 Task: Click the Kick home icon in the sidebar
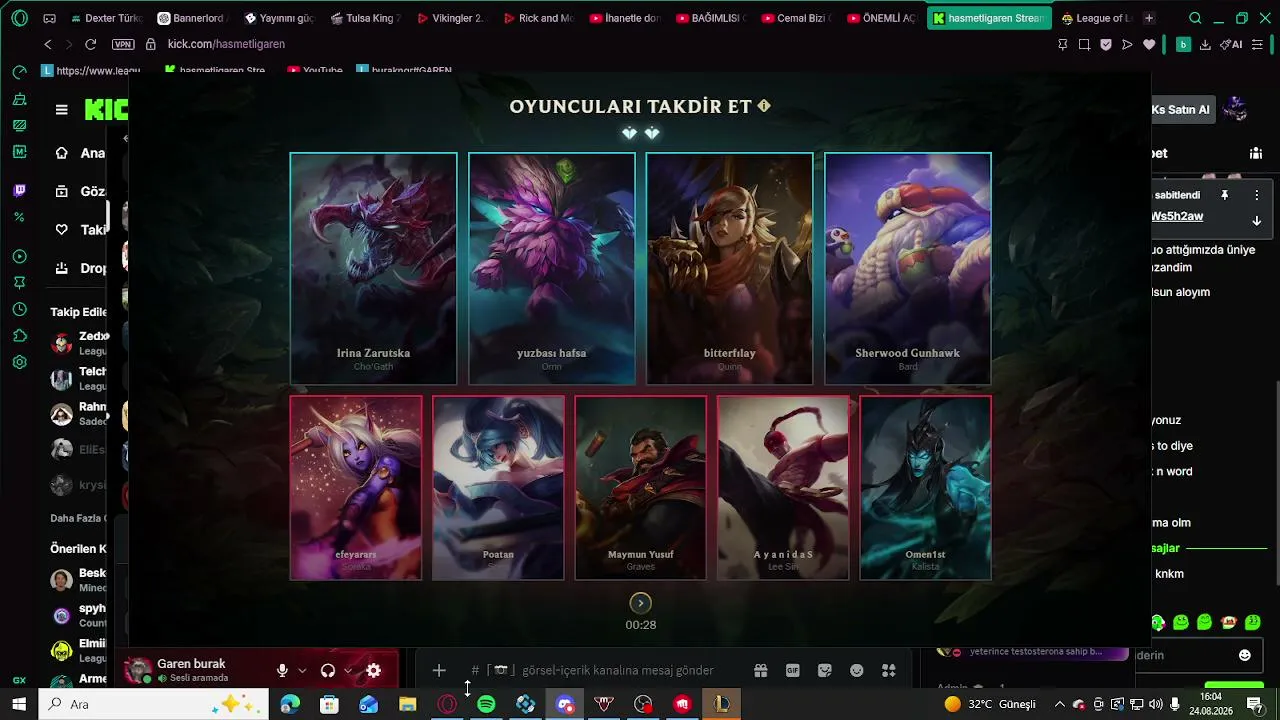coord(62,153)
